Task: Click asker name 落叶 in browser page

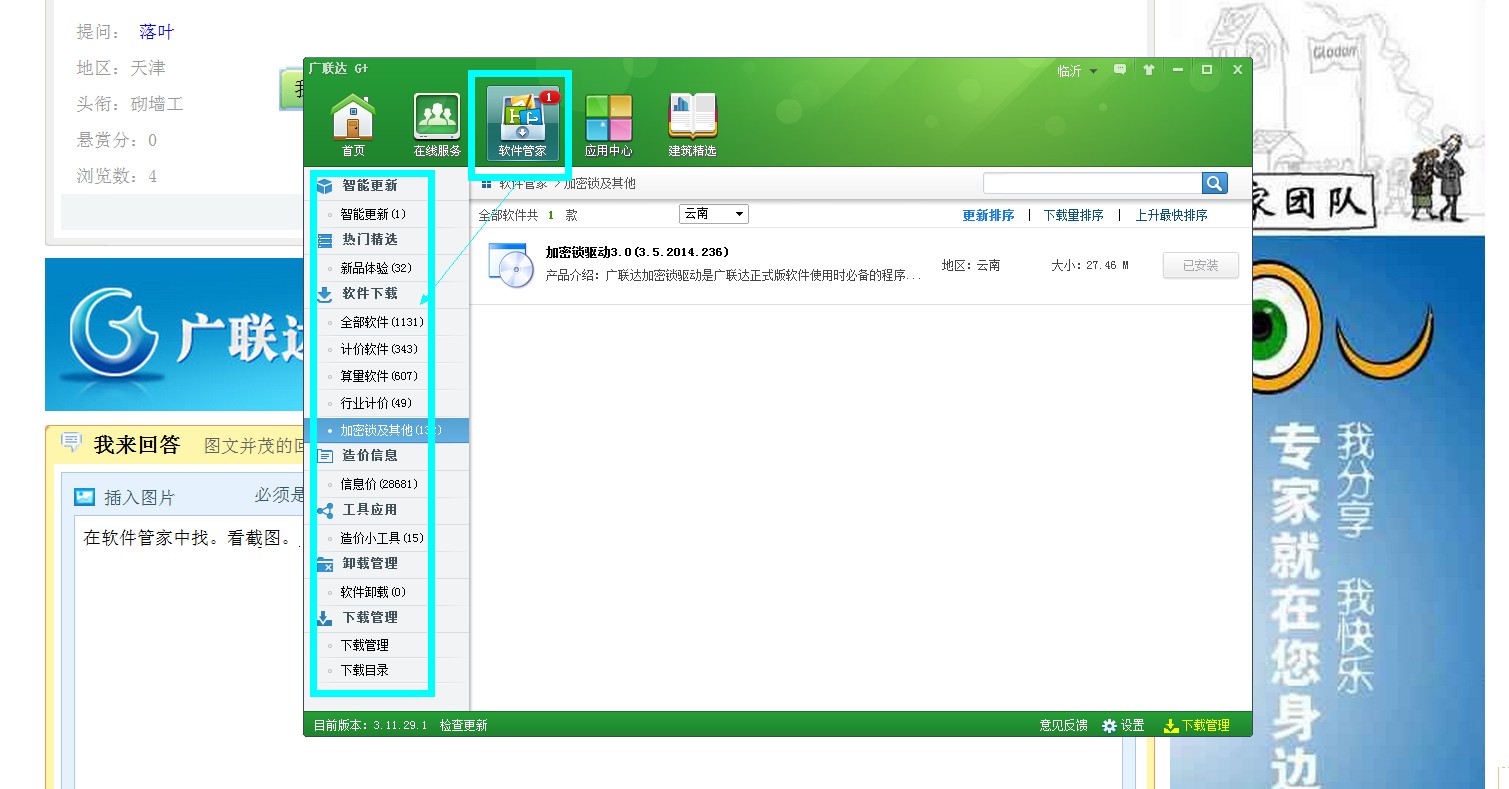Action: 156,32
